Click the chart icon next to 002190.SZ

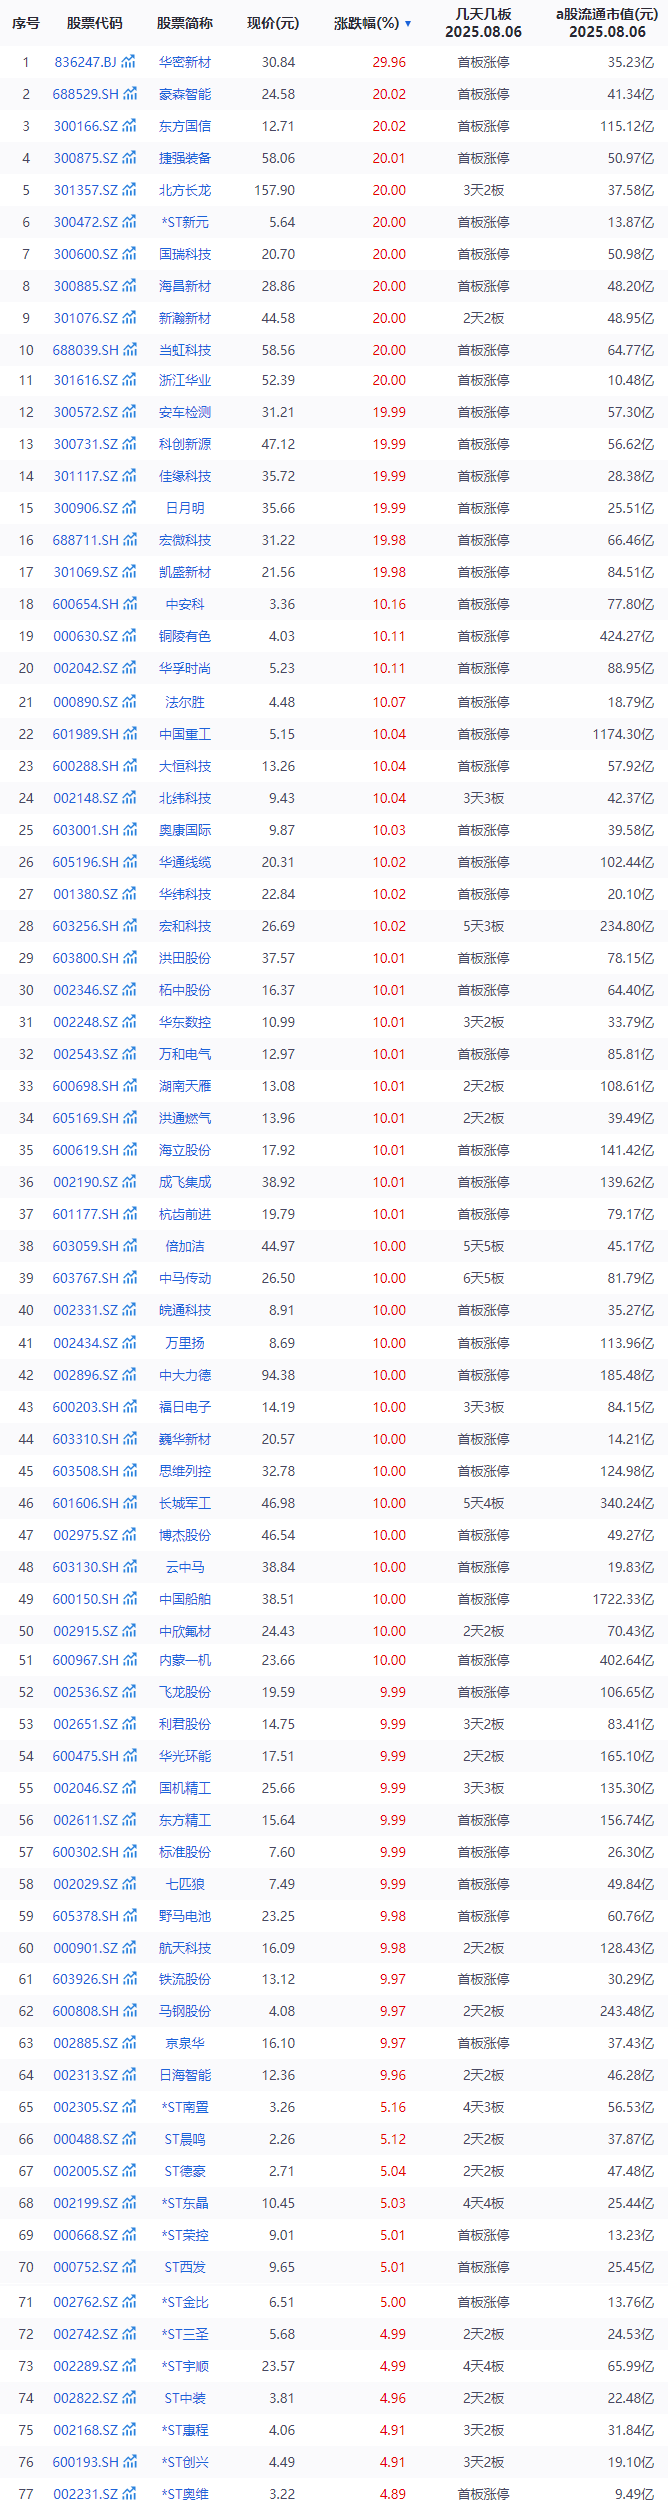129,1182
